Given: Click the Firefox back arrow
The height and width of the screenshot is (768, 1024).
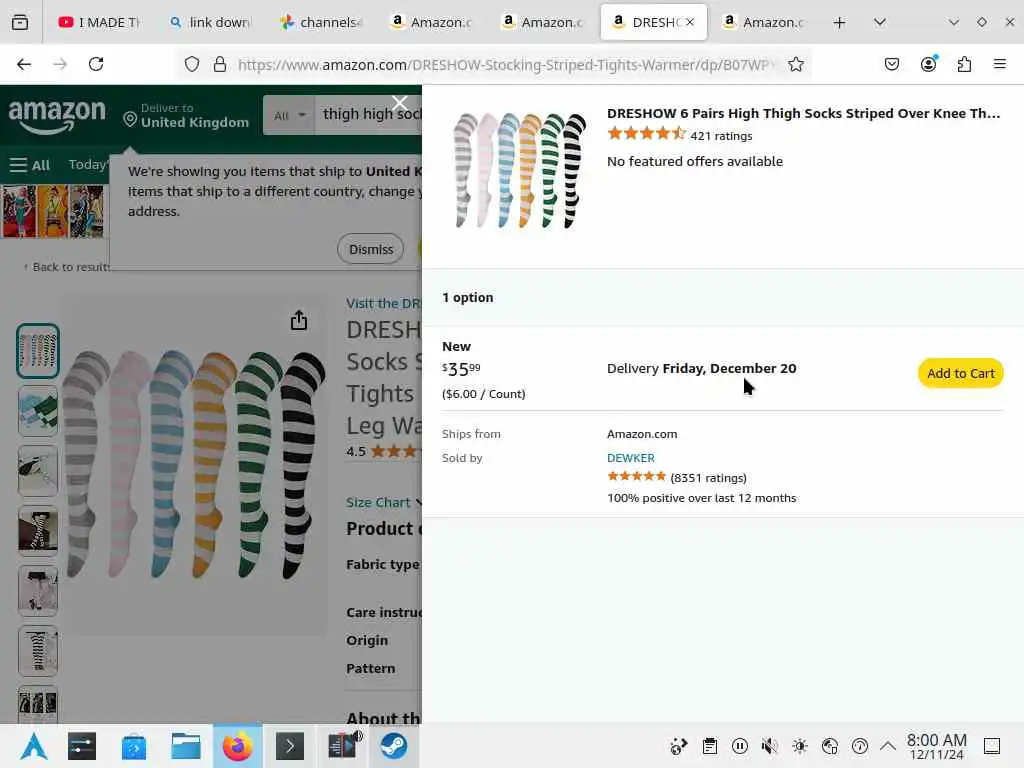Looking at the screenshot, I should tap(24, 64).
